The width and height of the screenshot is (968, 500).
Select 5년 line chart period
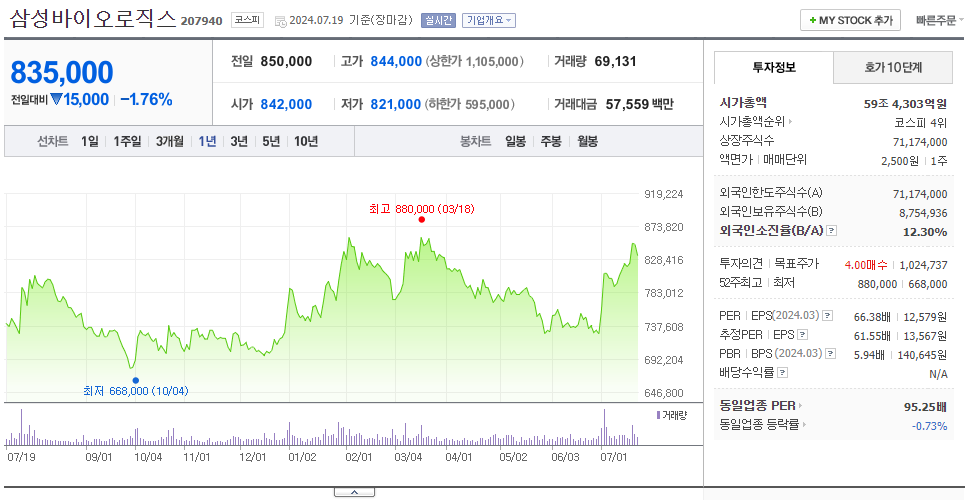[271, 141]
